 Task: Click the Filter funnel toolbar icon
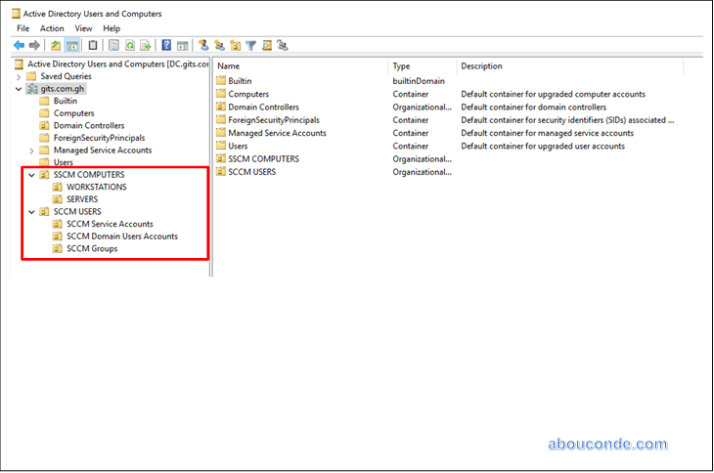click(251, 45)
